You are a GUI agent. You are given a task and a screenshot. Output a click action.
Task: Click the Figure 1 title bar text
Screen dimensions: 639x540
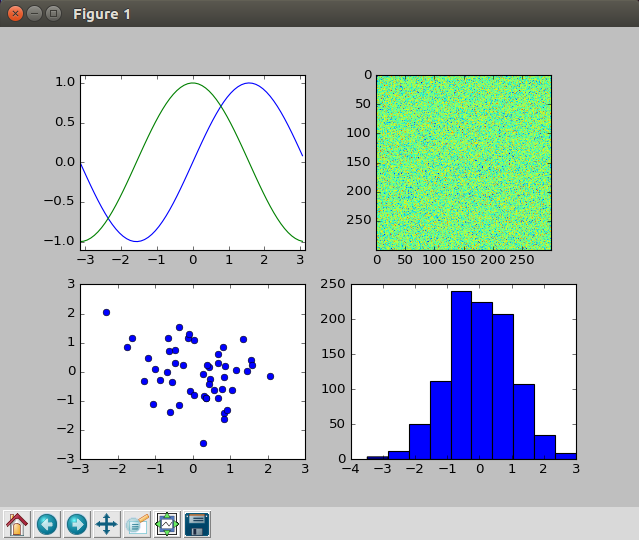click(101, 14)
